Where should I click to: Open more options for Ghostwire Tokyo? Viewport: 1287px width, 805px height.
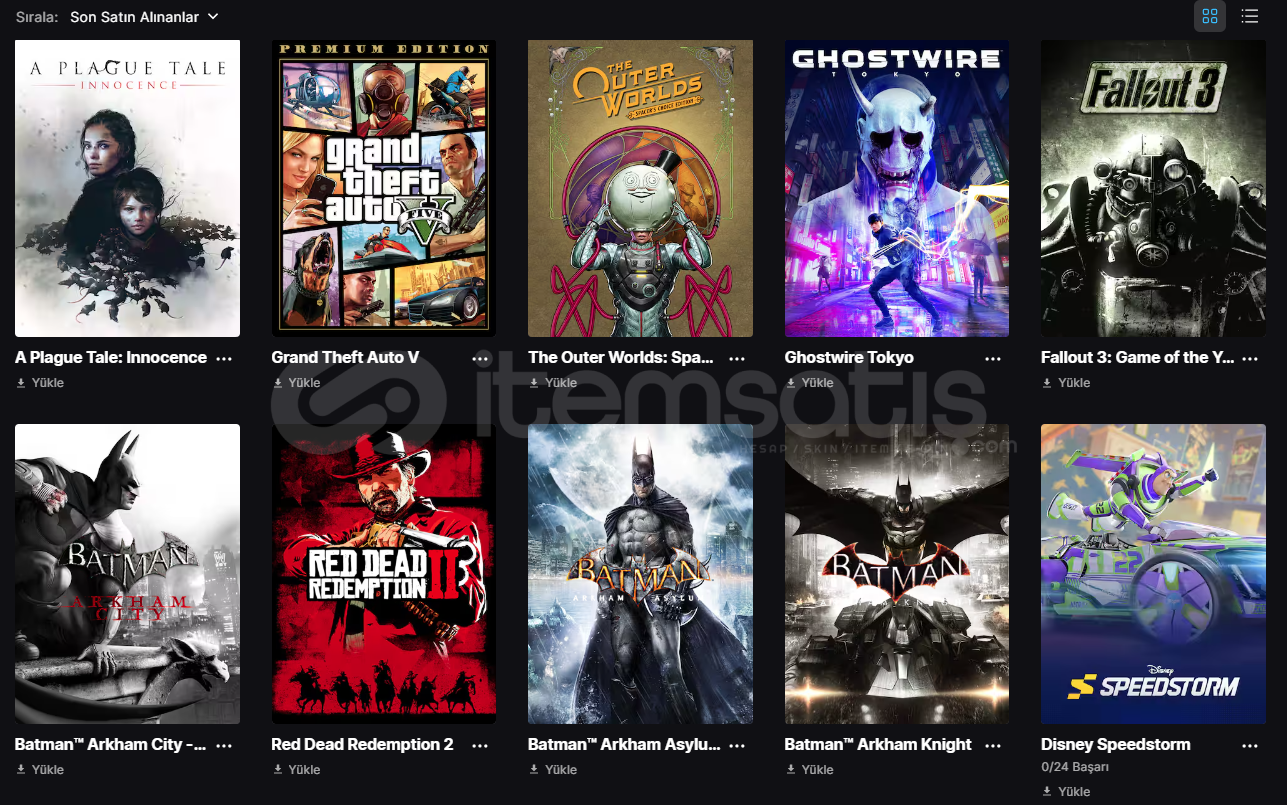pyautogui.click(x=993, y=358)
